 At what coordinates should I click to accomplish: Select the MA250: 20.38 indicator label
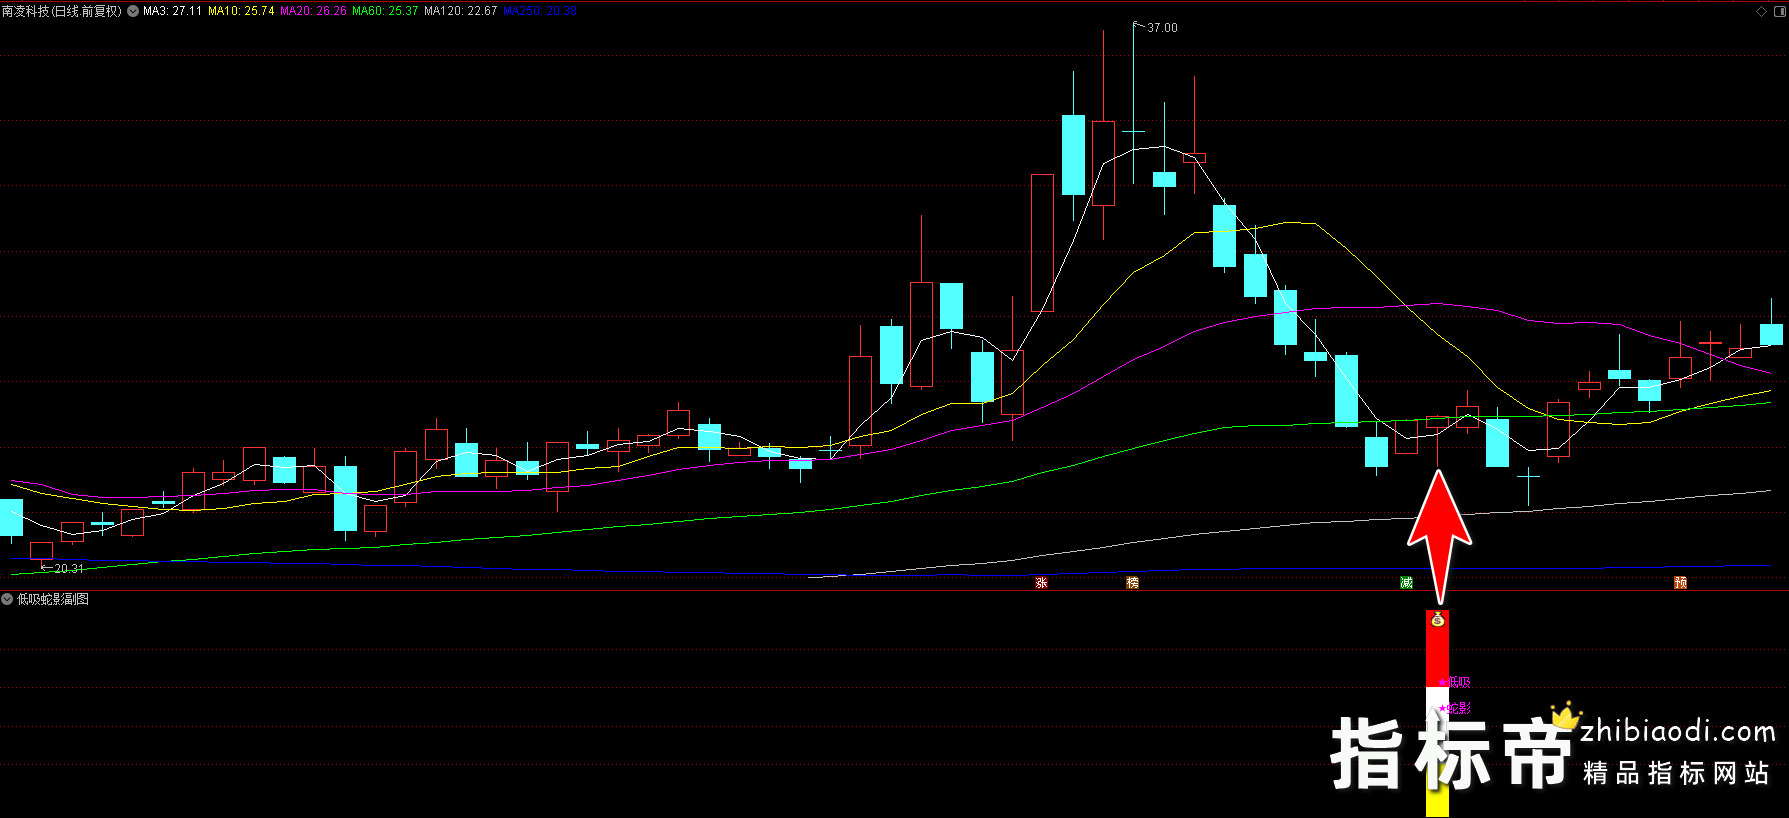pyautogui.click(x=540, y=11)
